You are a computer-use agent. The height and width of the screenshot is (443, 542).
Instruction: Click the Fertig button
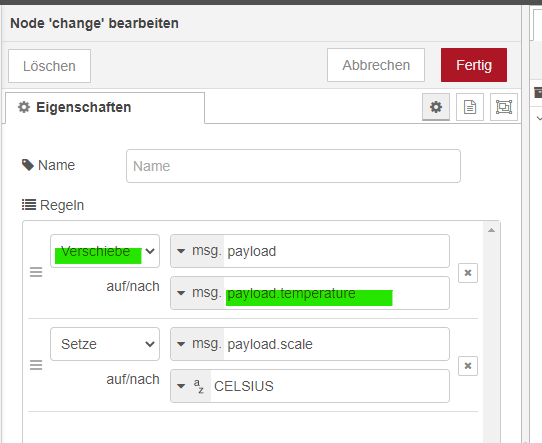(474, 65)
